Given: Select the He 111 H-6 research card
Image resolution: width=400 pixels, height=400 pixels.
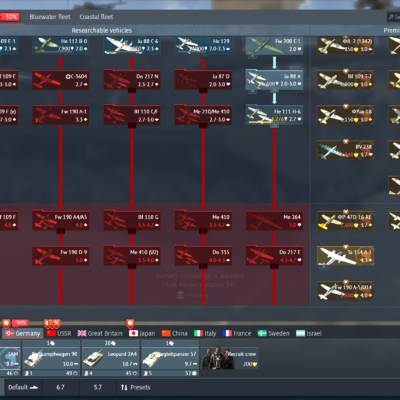Looking at the screenshot, I should click(x=274, y=115).
